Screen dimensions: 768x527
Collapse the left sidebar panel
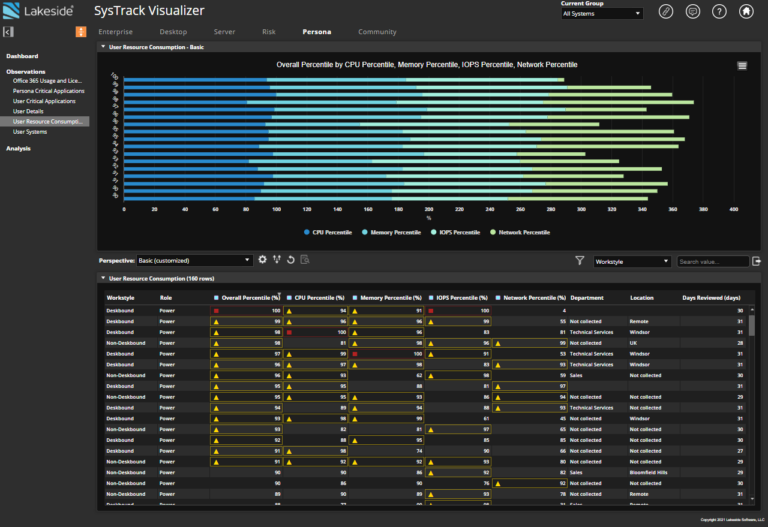[x=8, y=32]
